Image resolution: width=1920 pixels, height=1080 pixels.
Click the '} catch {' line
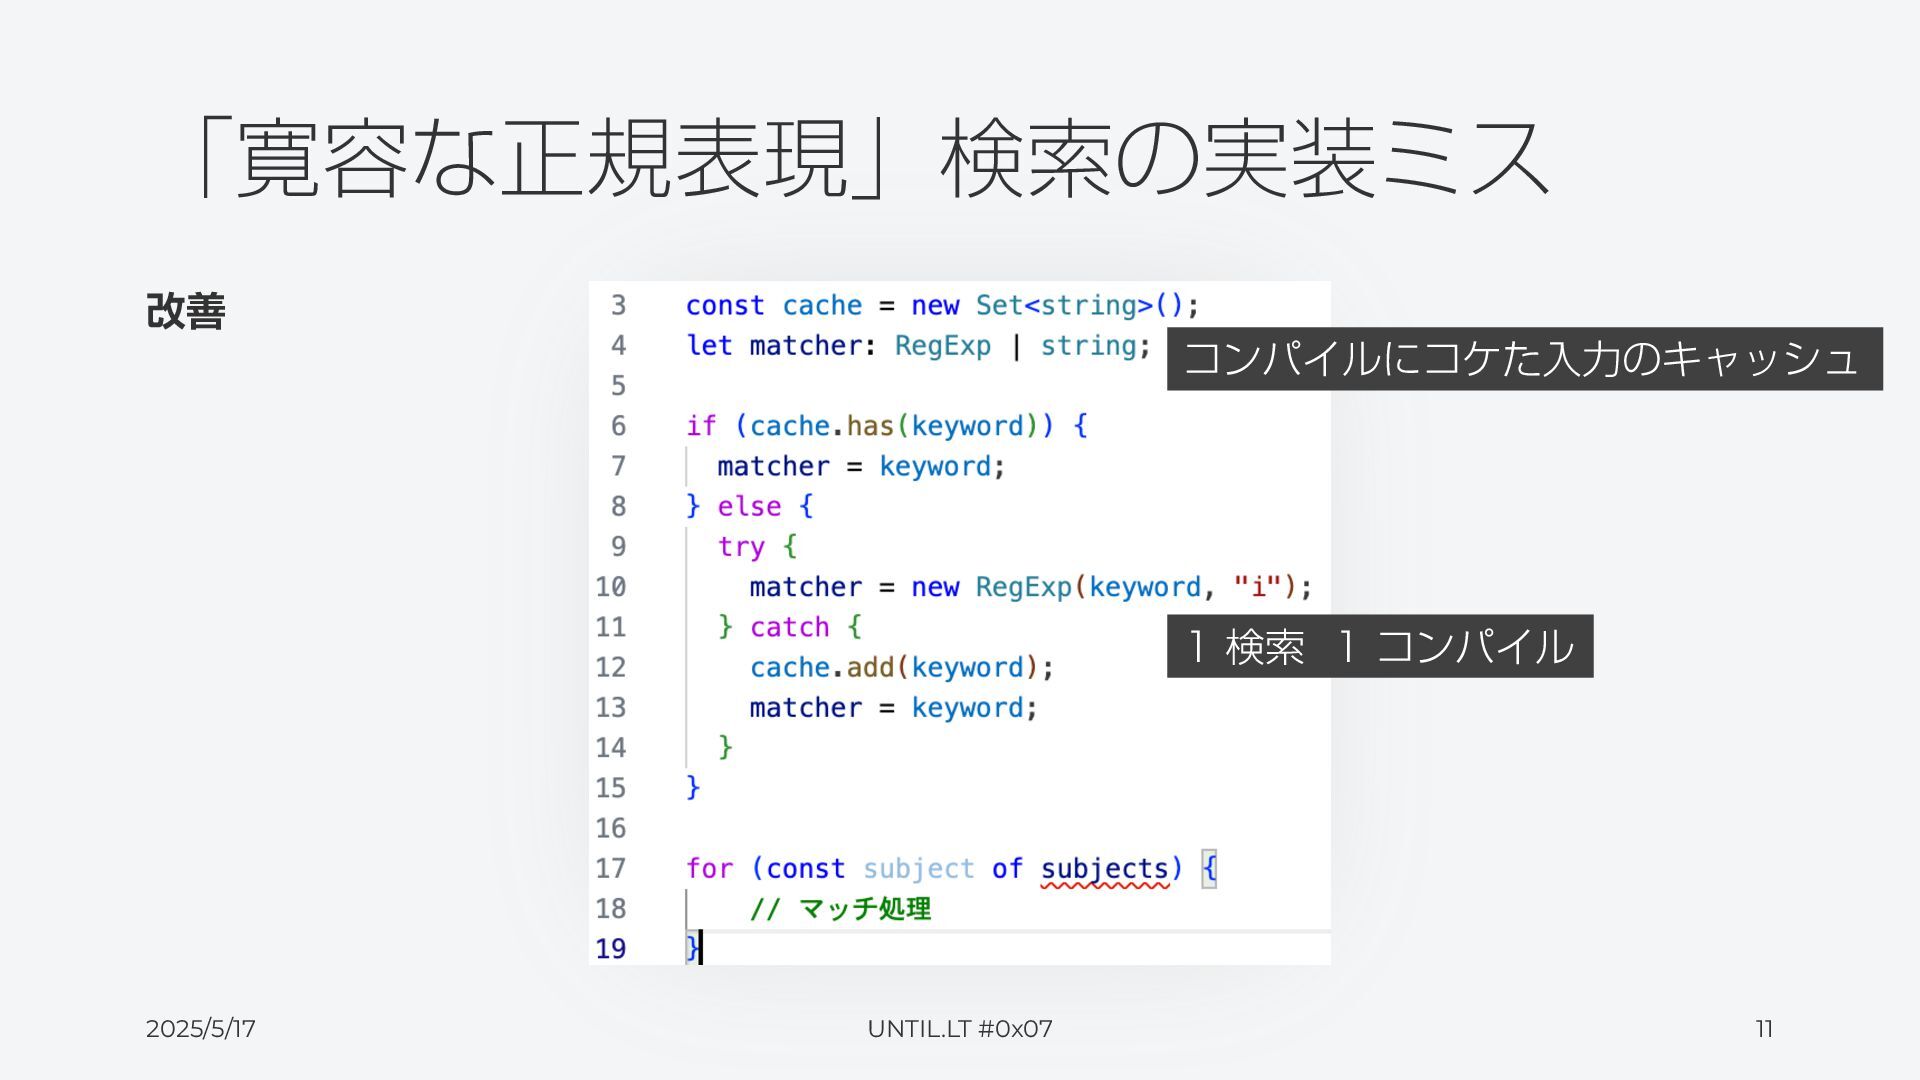pos(790,627)
